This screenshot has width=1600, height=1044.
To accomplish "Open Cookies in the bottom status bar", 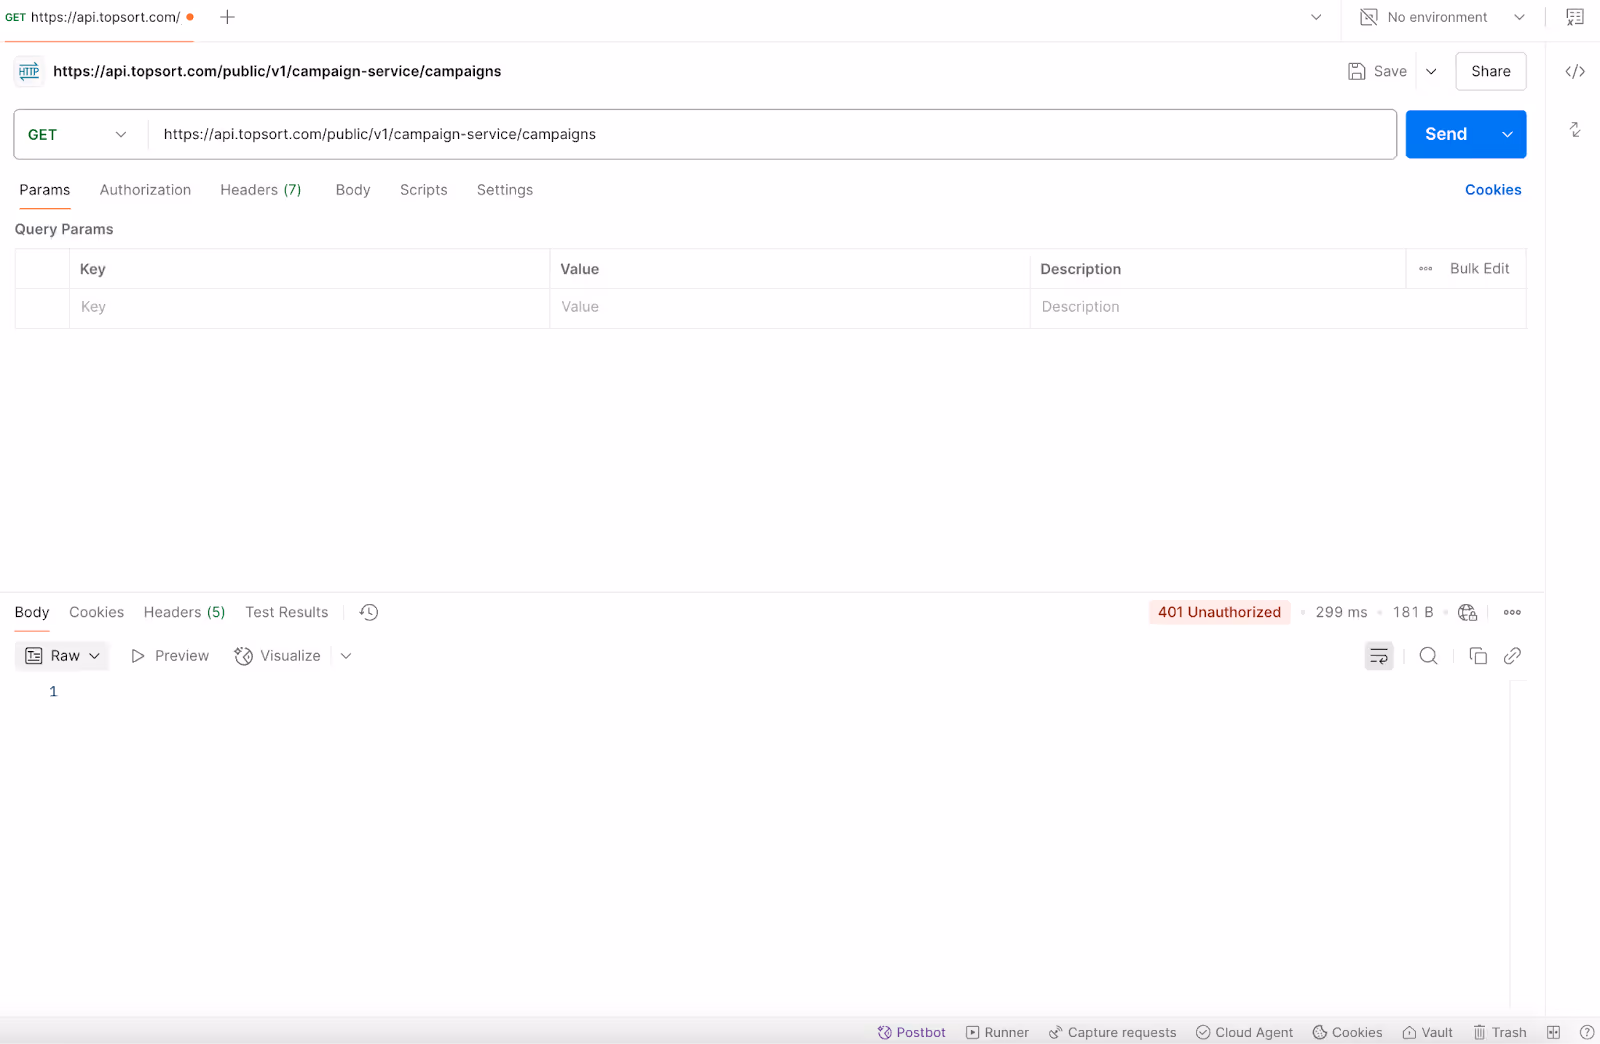I will (x=1347, y=1032).
